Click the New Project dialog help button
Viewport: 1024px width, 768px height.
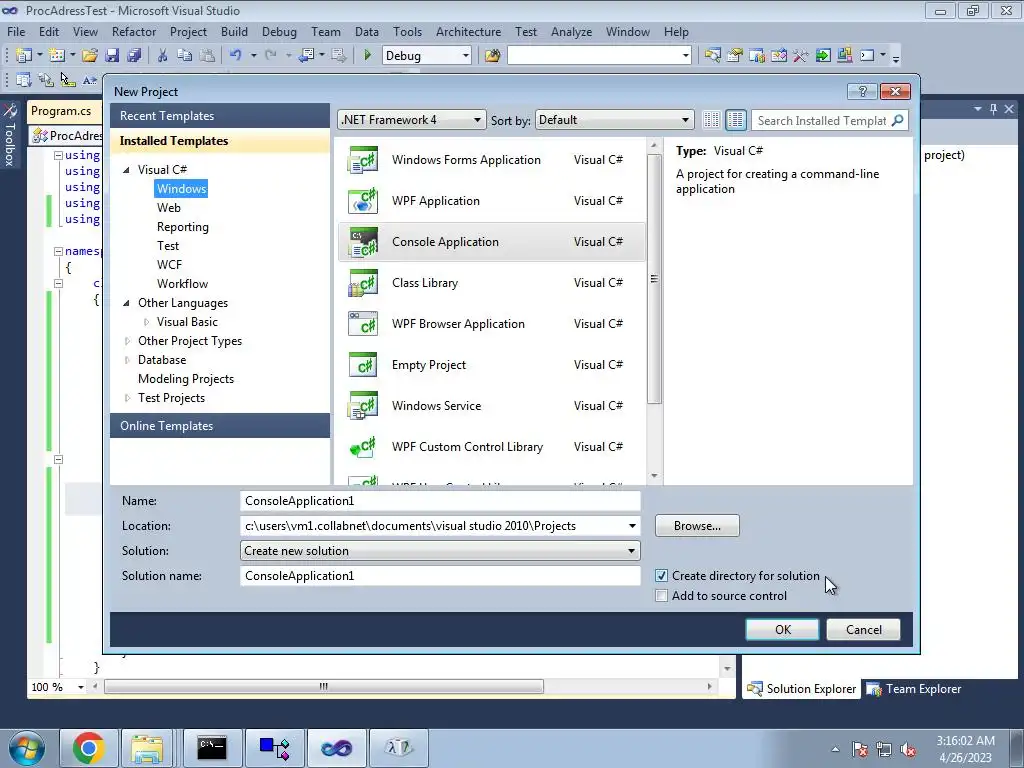coord(862,91)
